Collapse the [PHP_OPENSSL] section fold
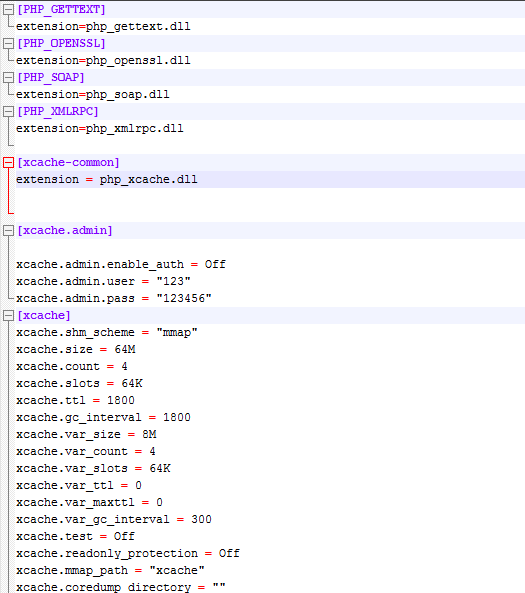525x593 pixels. click(x=8, y=43)
